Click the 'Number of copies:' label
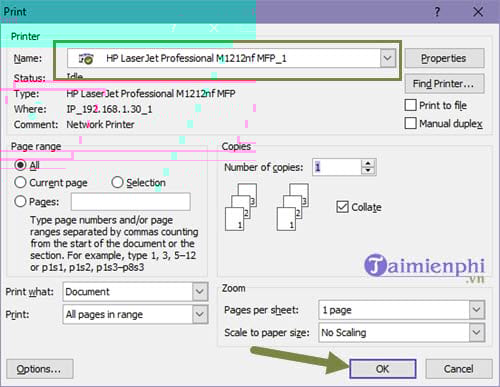The width and height of the screenshot is (500, 387). pos(264,167)
